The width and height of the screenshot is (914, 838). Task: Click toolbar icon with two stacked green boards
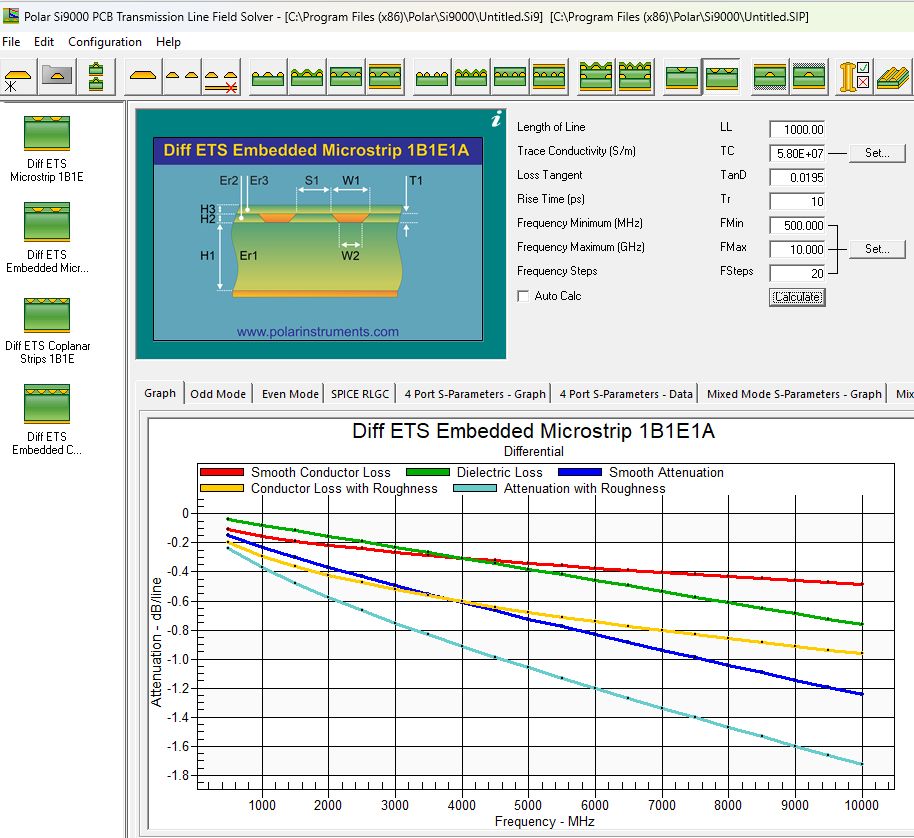[96, 76]
